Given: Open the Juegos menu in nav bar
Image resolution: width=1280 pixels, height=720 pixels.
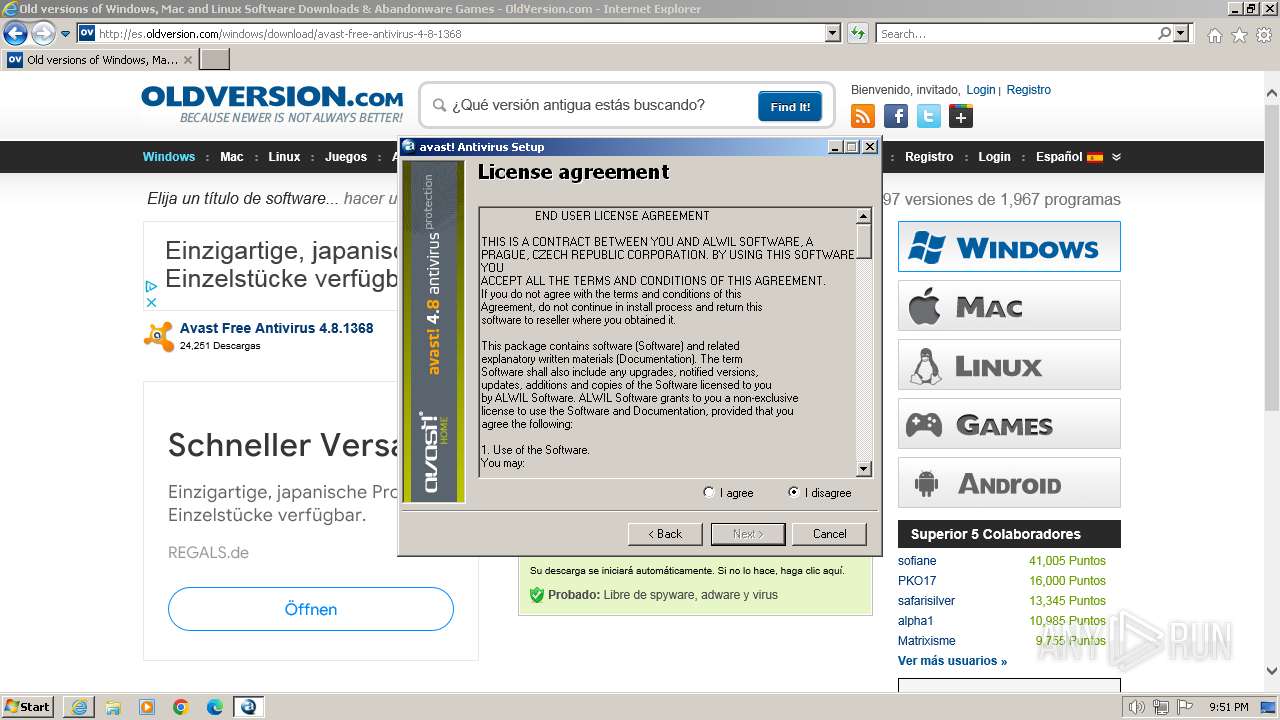Looking at the screenshot, I should coord(346,157).
